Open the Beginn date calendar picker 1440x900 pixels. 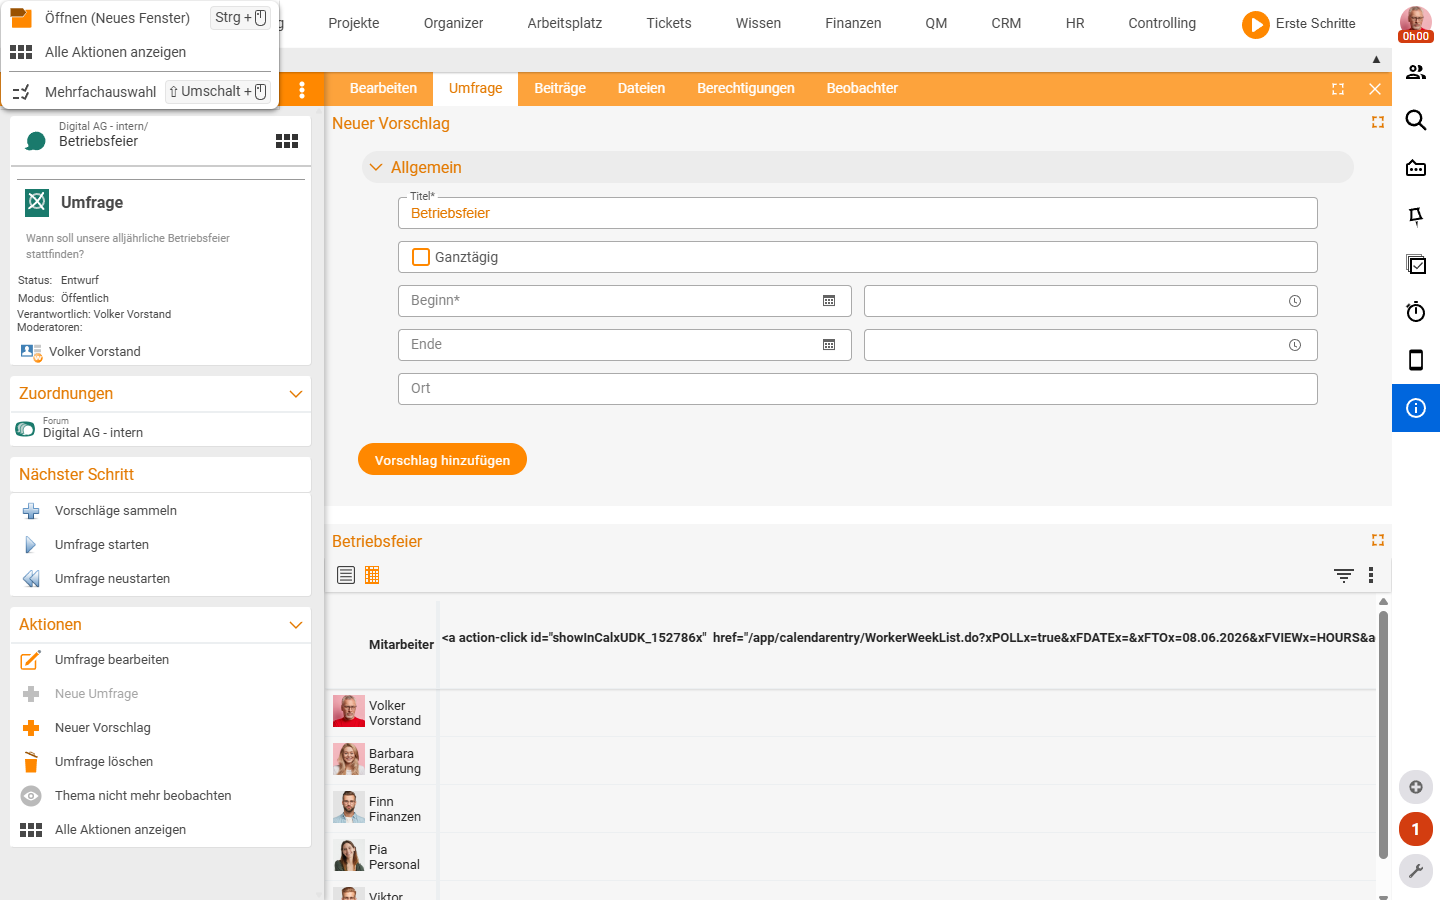point(829,301)
